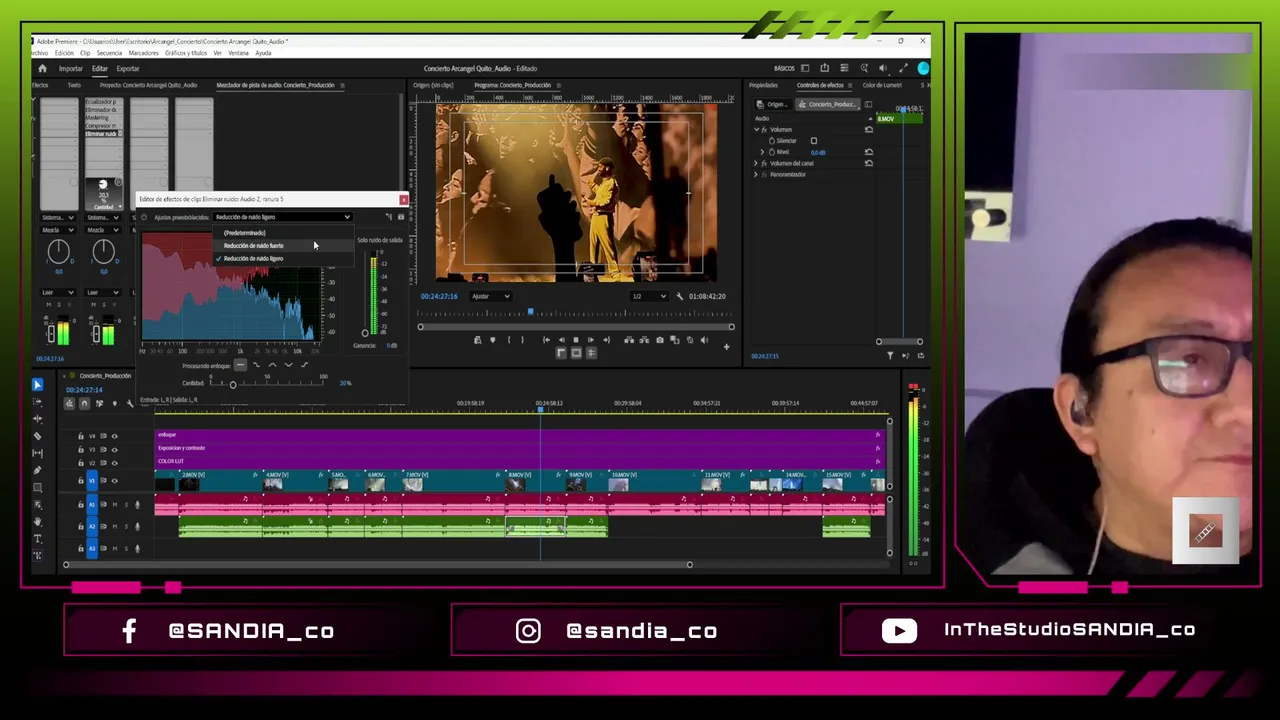Go to In point in Program Monitor

(546, 340)
